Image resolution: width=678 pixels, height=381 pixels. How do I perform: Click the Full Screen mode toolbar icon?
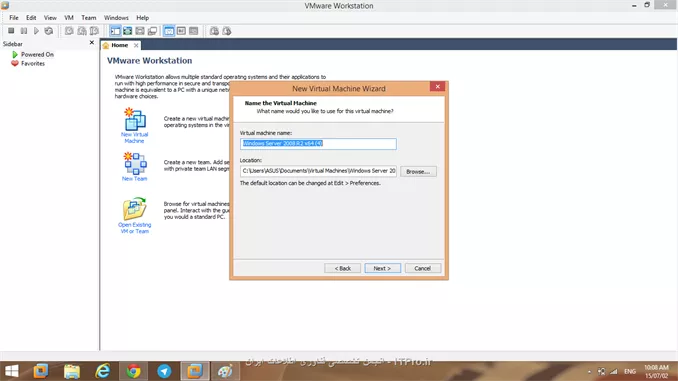[128, 31]
